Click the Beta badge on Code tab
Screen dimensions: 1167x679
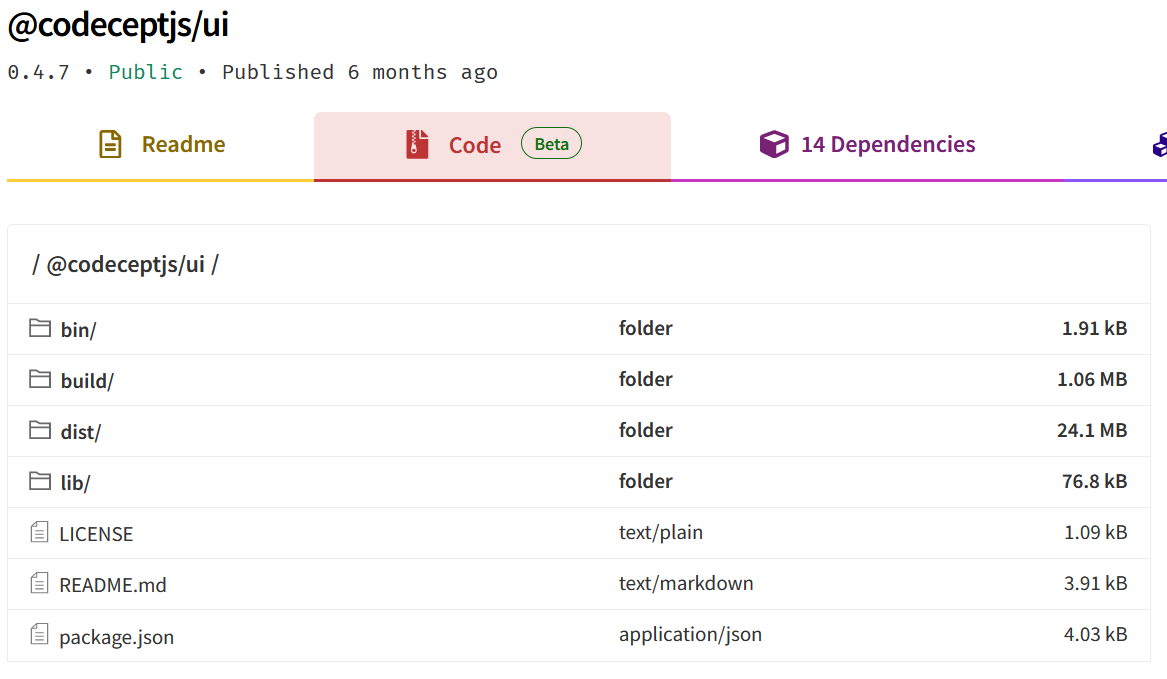point(551,144)
